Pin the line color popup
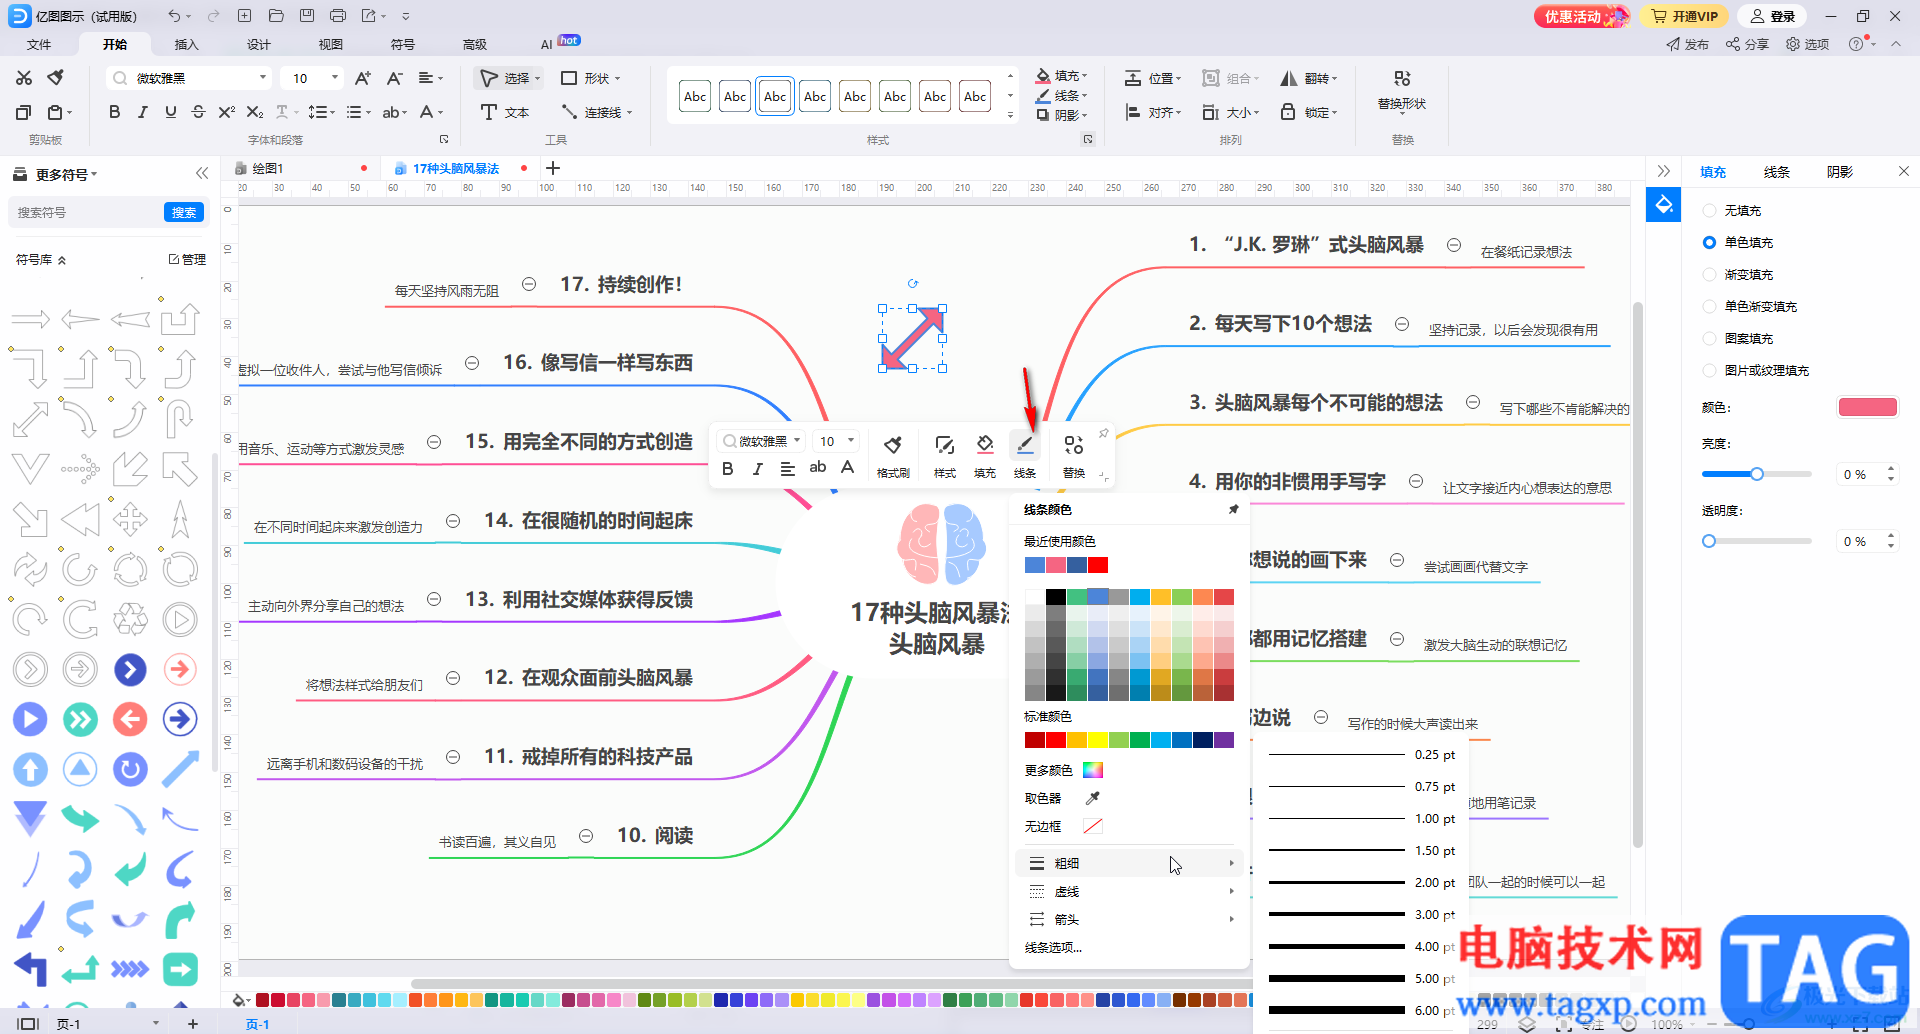This screenshot has height=1034, width=1920. 1233,509
